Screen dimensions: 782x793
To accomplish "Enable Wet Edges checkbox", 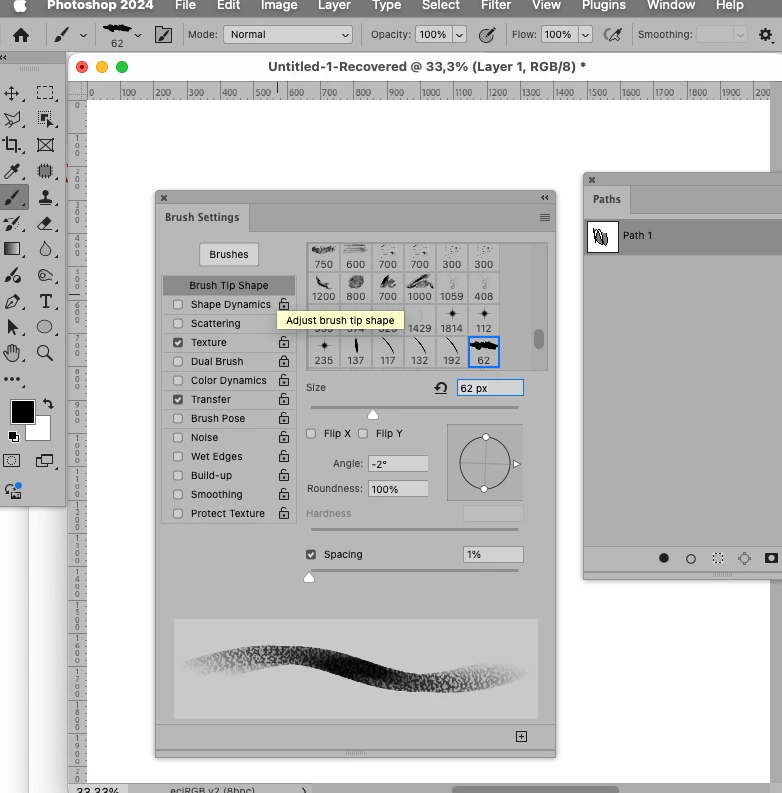I will pyautogui.click(x=178, y=457).
